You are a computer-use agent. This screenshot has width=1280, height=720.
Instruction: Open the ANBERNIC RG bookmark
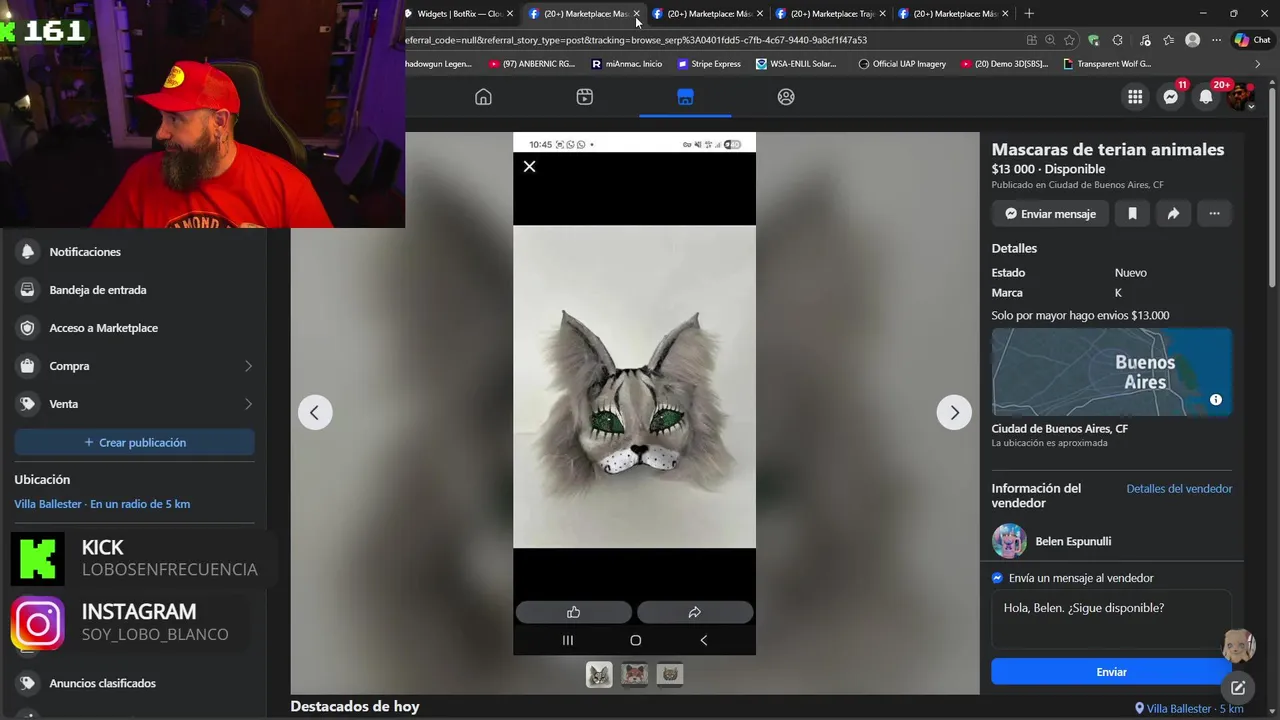click(532, 63)
